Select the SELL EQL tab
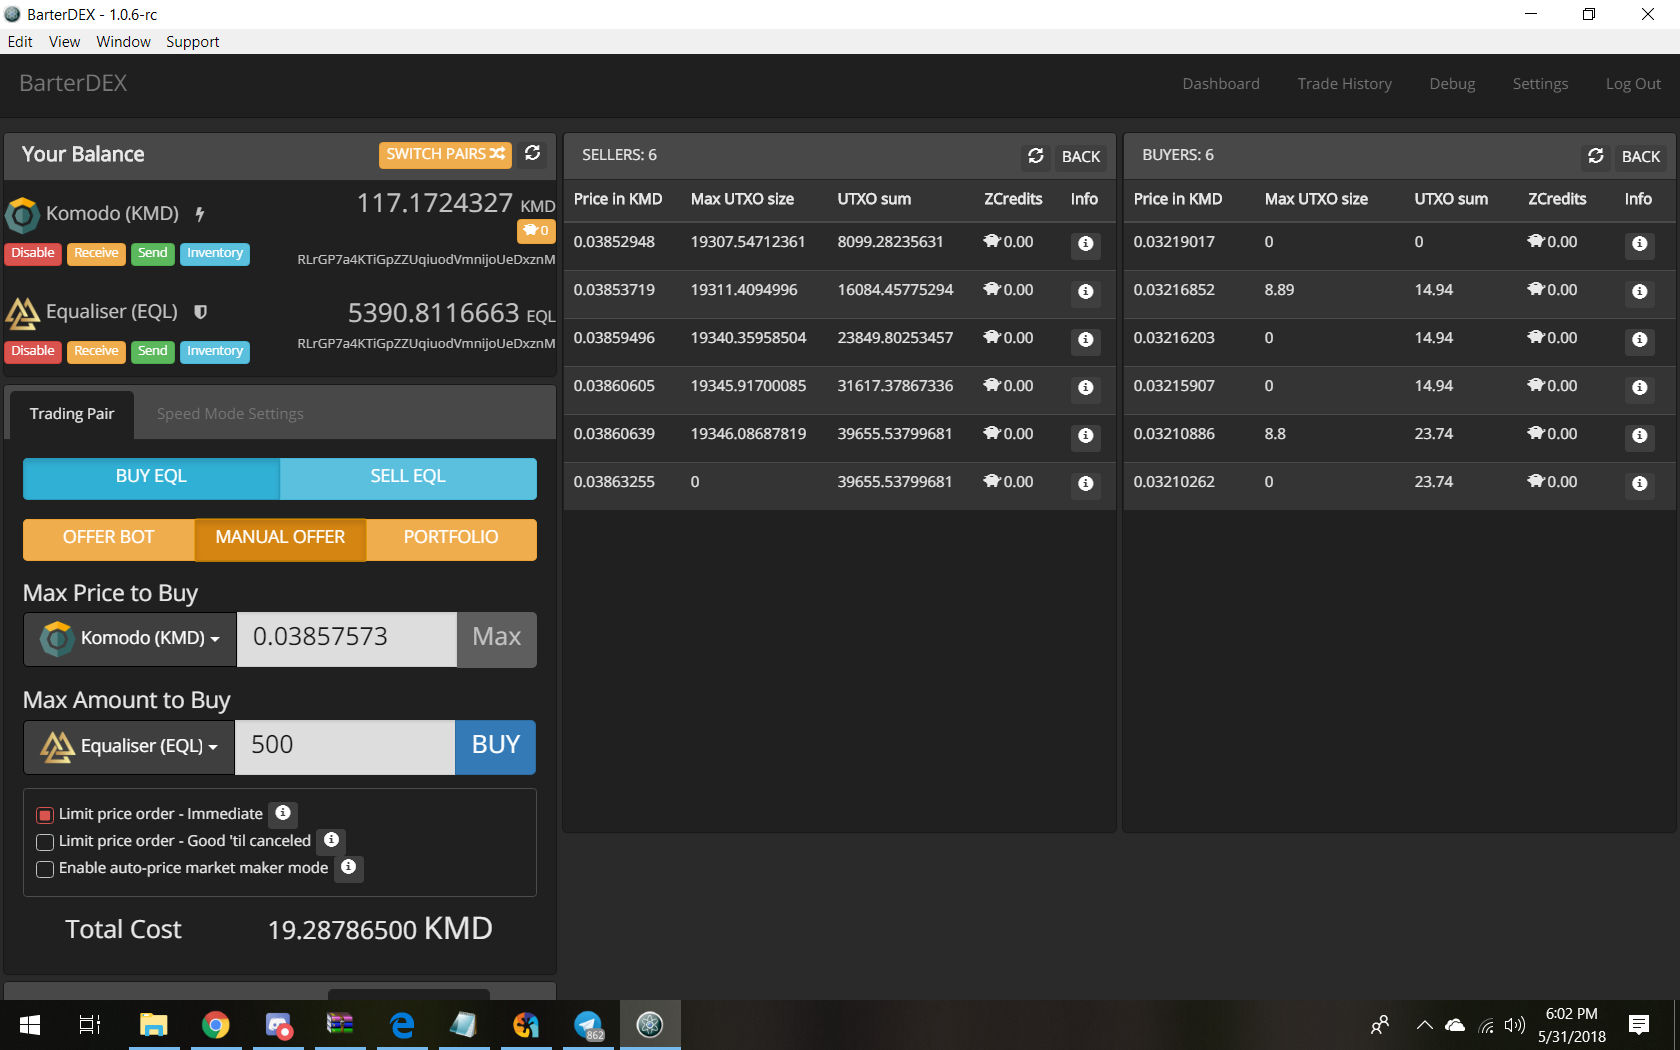The width and height of the screenshot is (1680, 1050). pyautogui.click(x=408, y=478)
